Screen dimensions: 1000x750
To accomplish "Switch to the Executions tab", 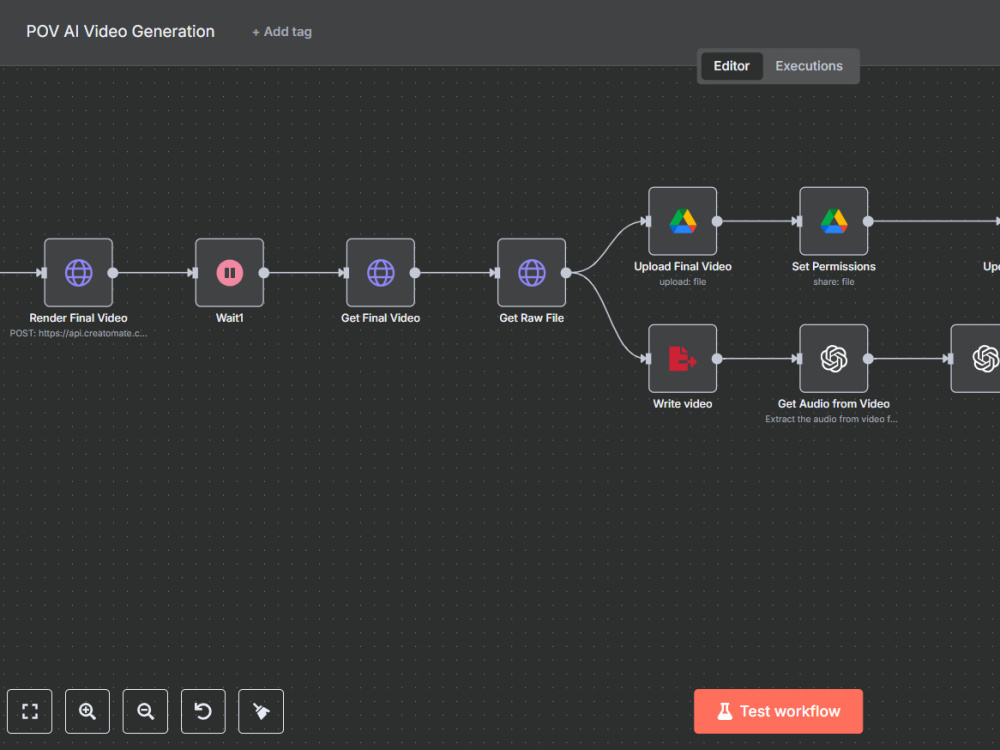I will tap(809, 66).
